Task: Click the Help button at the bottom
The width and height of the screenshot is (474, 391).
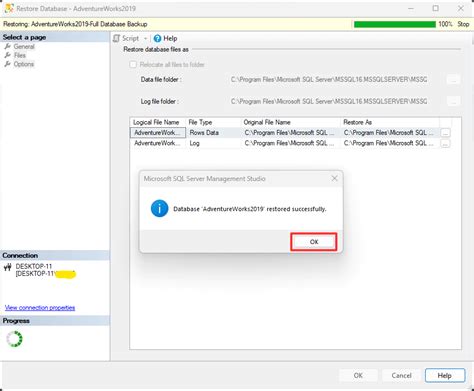Action: point(445,375)
